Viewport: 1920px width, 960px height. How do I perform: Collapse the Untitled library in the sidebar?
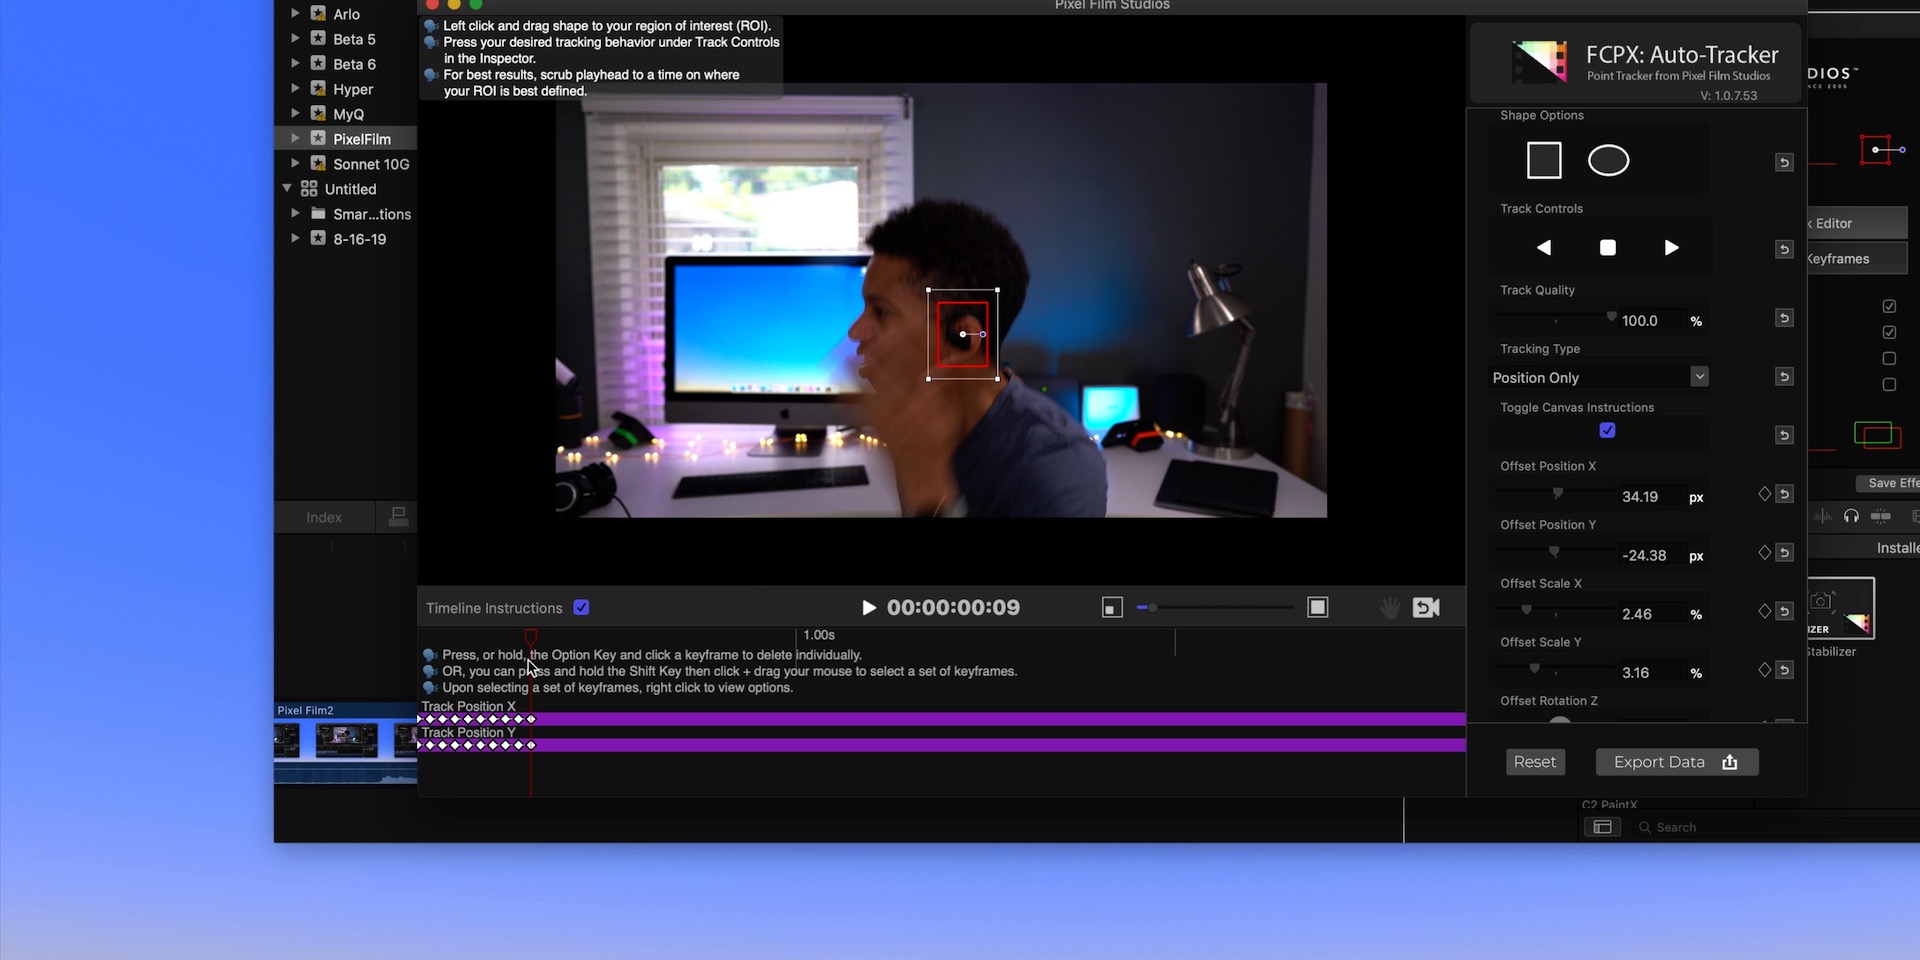point(287,188)
